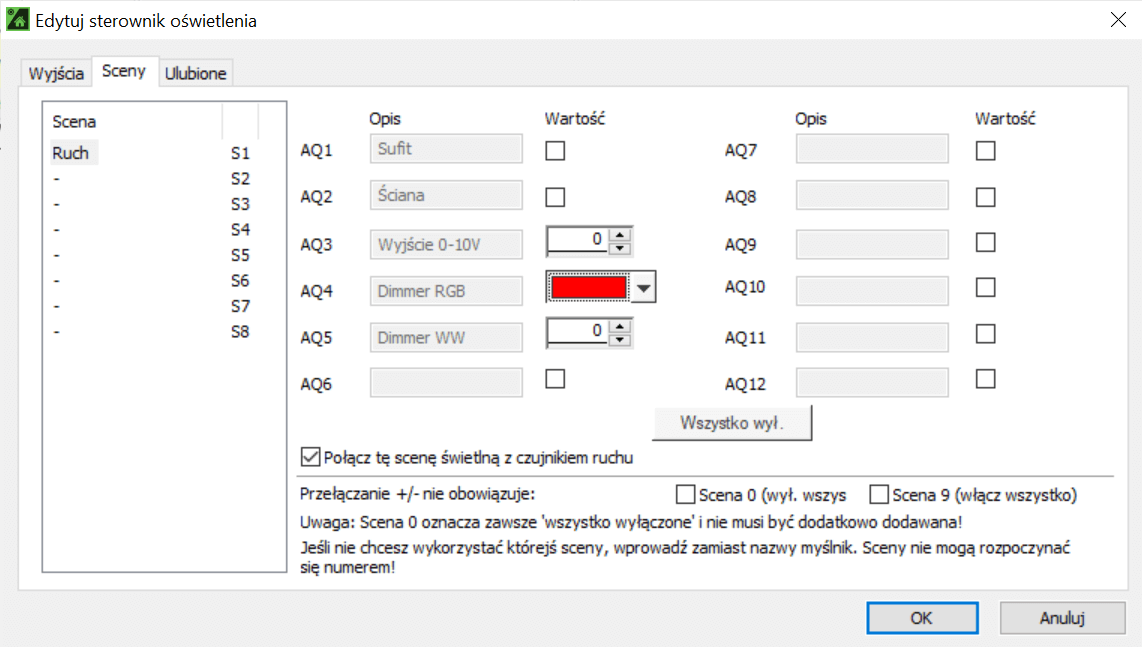Switch to the Wyjścia tab

(x=56, y=74)
